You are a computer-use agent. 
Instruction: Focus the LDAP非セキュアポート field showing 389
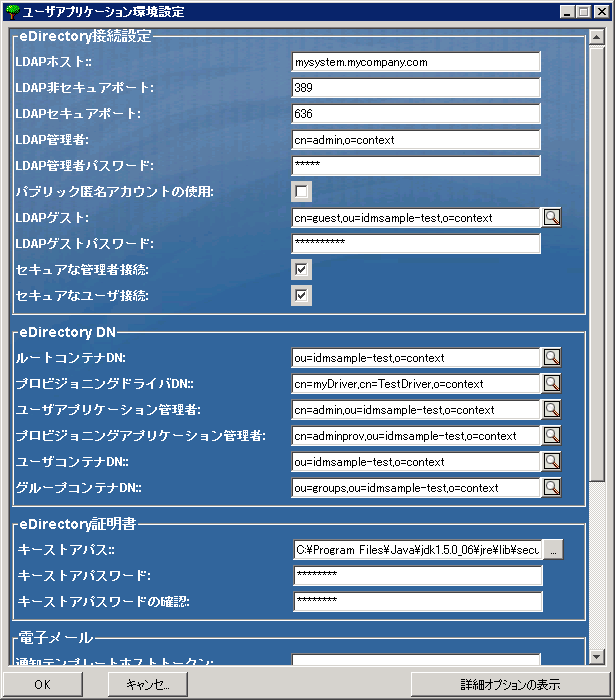click(416, 88)
